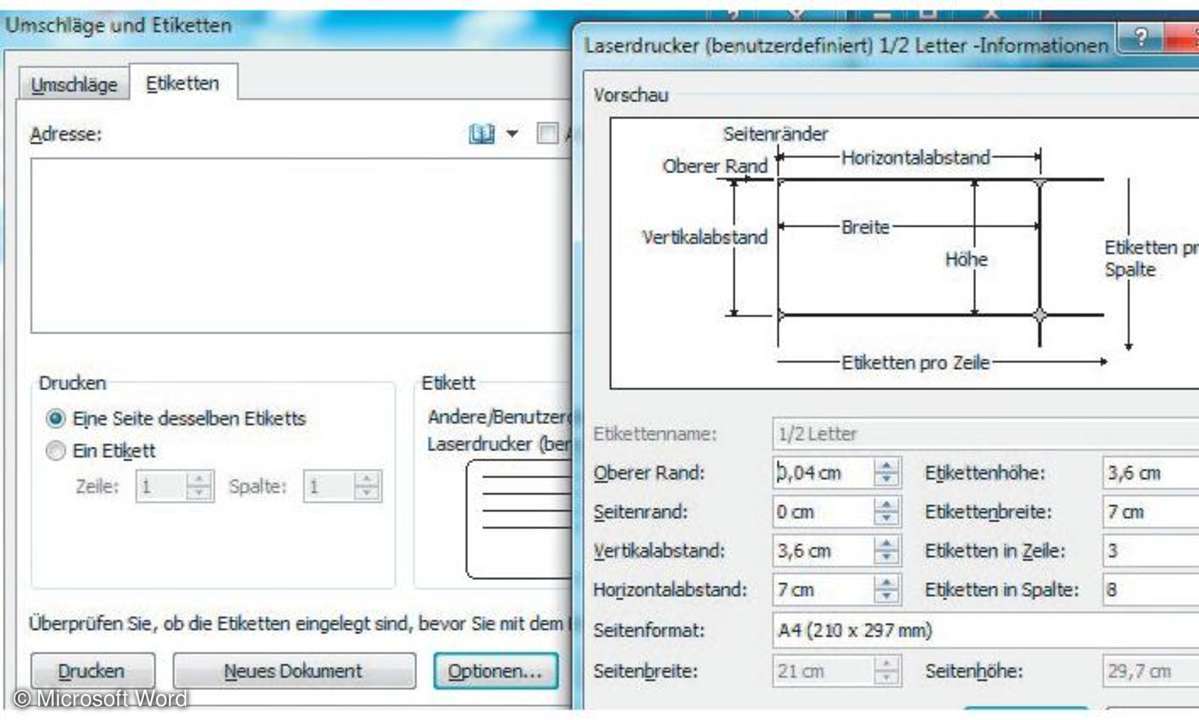
Task: Click the Horizontalabstand spinner arrows
Action: [886, 590]
